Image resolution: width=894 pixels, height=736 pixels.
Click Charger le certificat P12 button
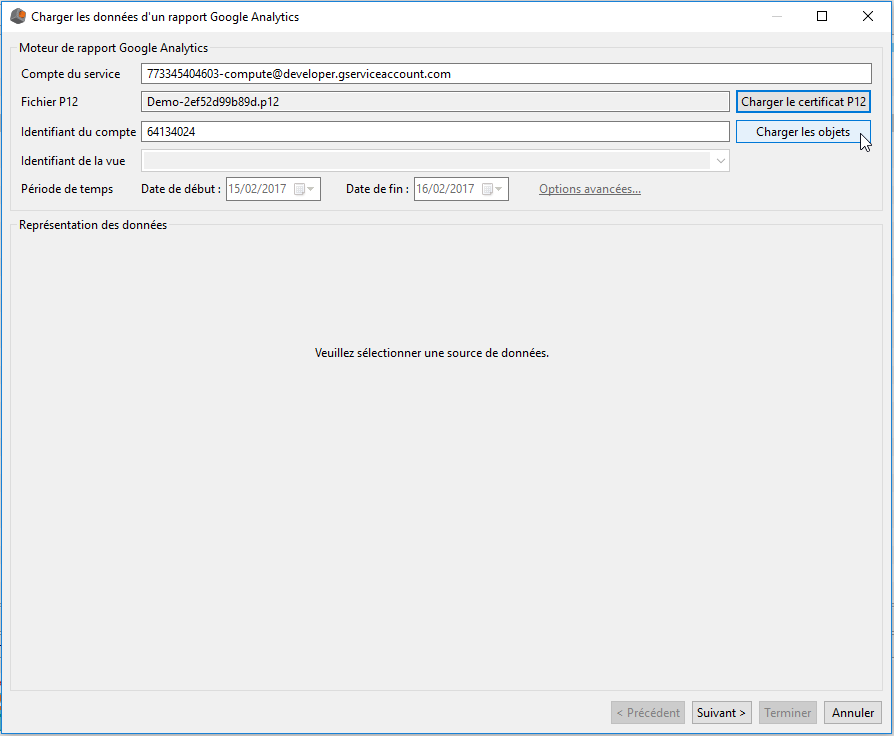[803, 102]
